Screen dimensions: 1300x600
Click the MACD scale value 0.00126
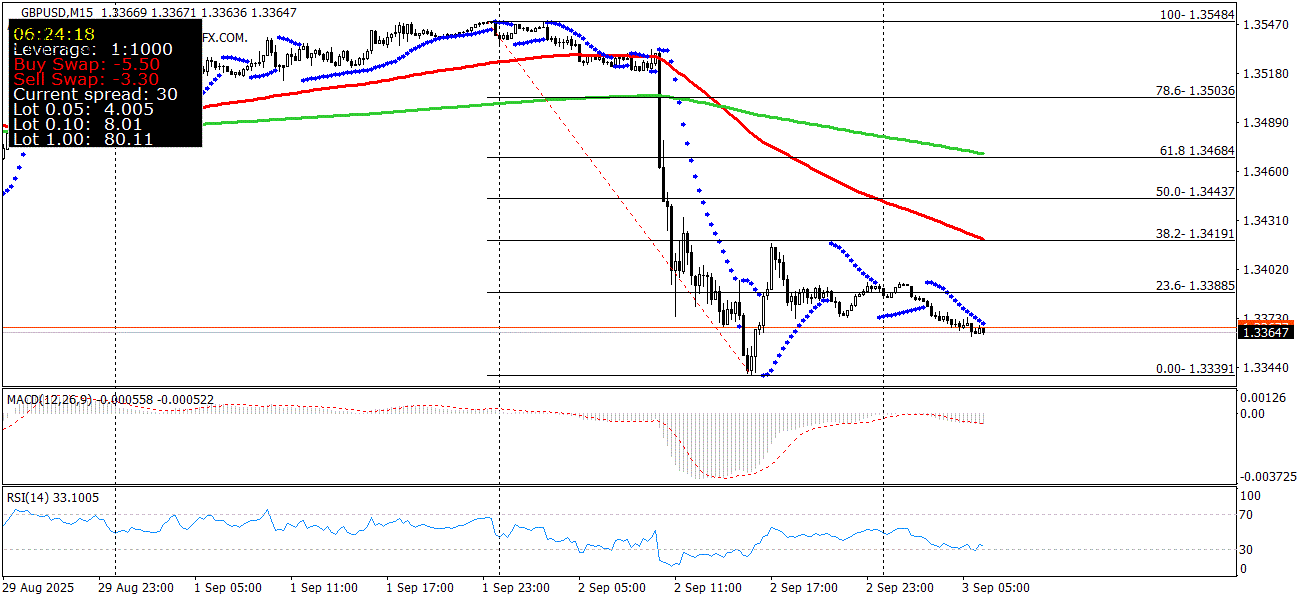click(1264, 398)
